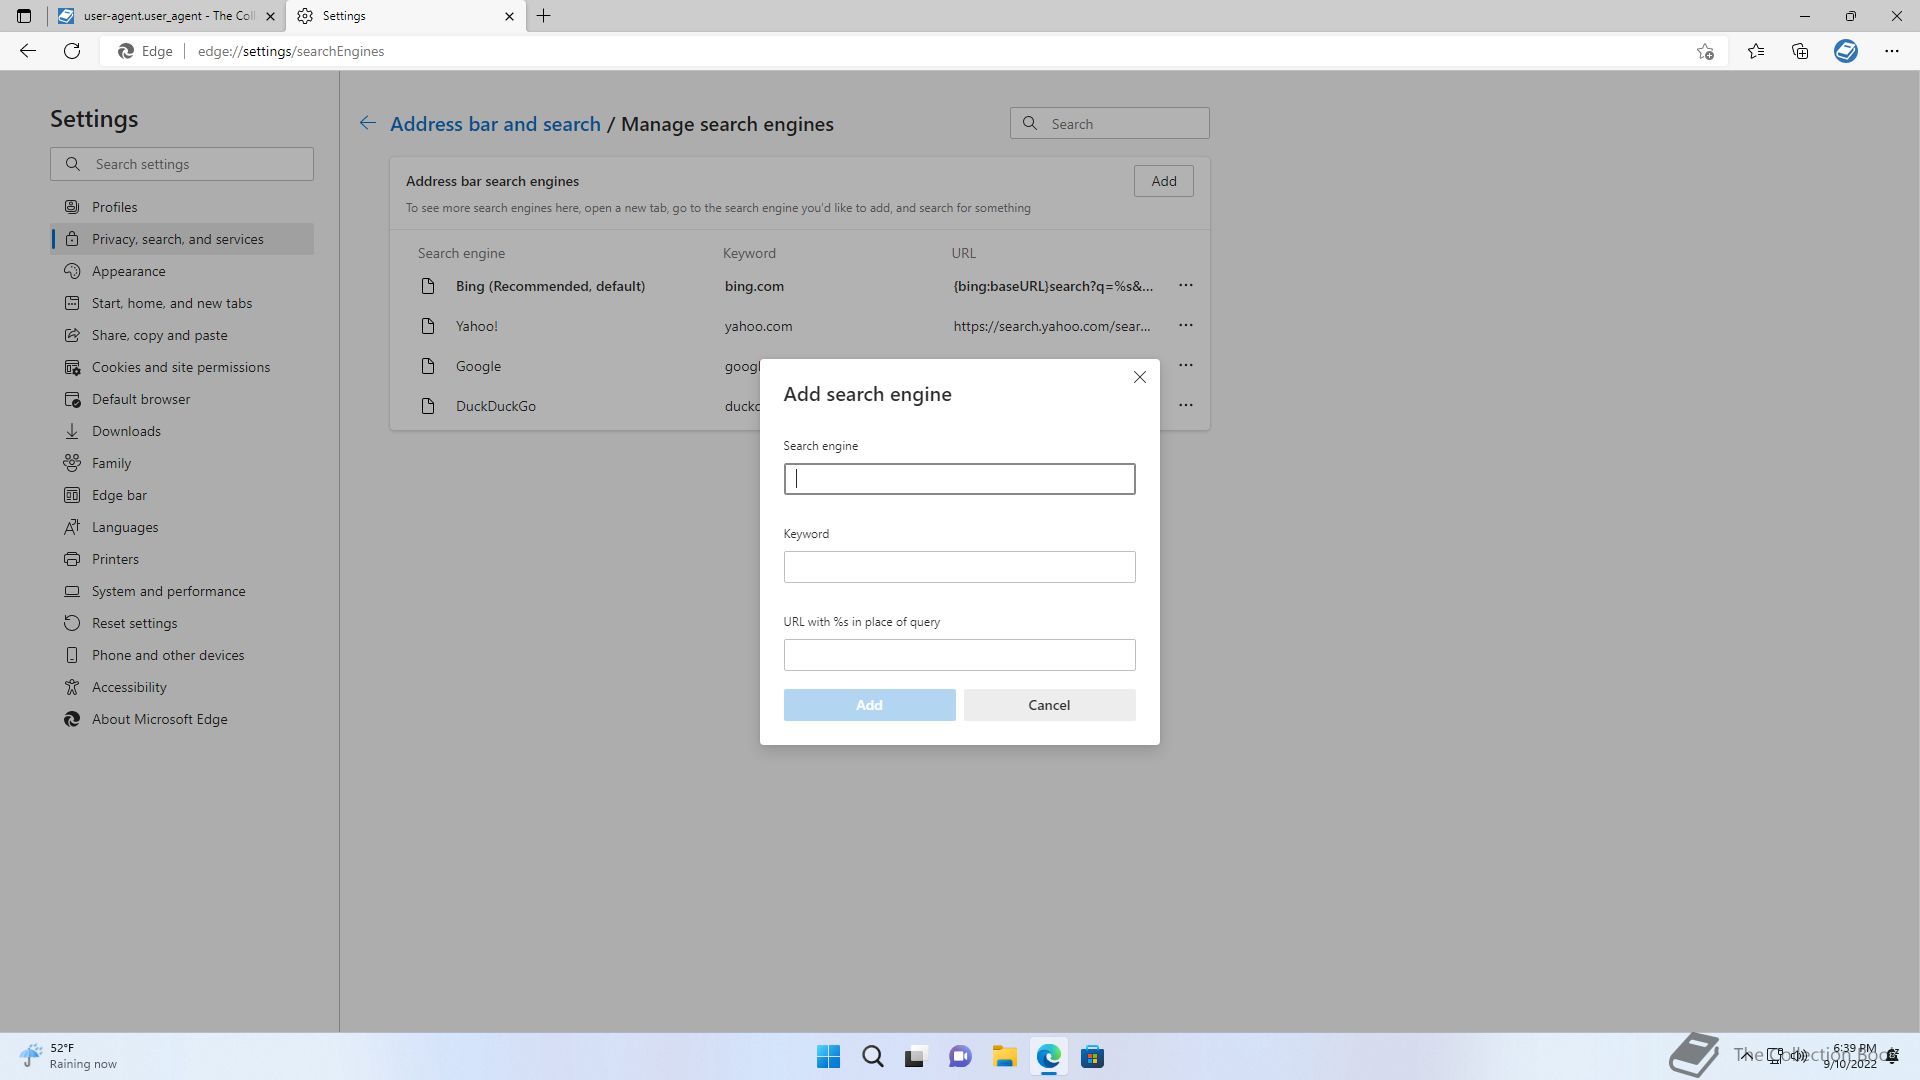Open the Favorites list icon
The width and height of the screenshot is (1920, 1080).
click(x=1756, y=51)
